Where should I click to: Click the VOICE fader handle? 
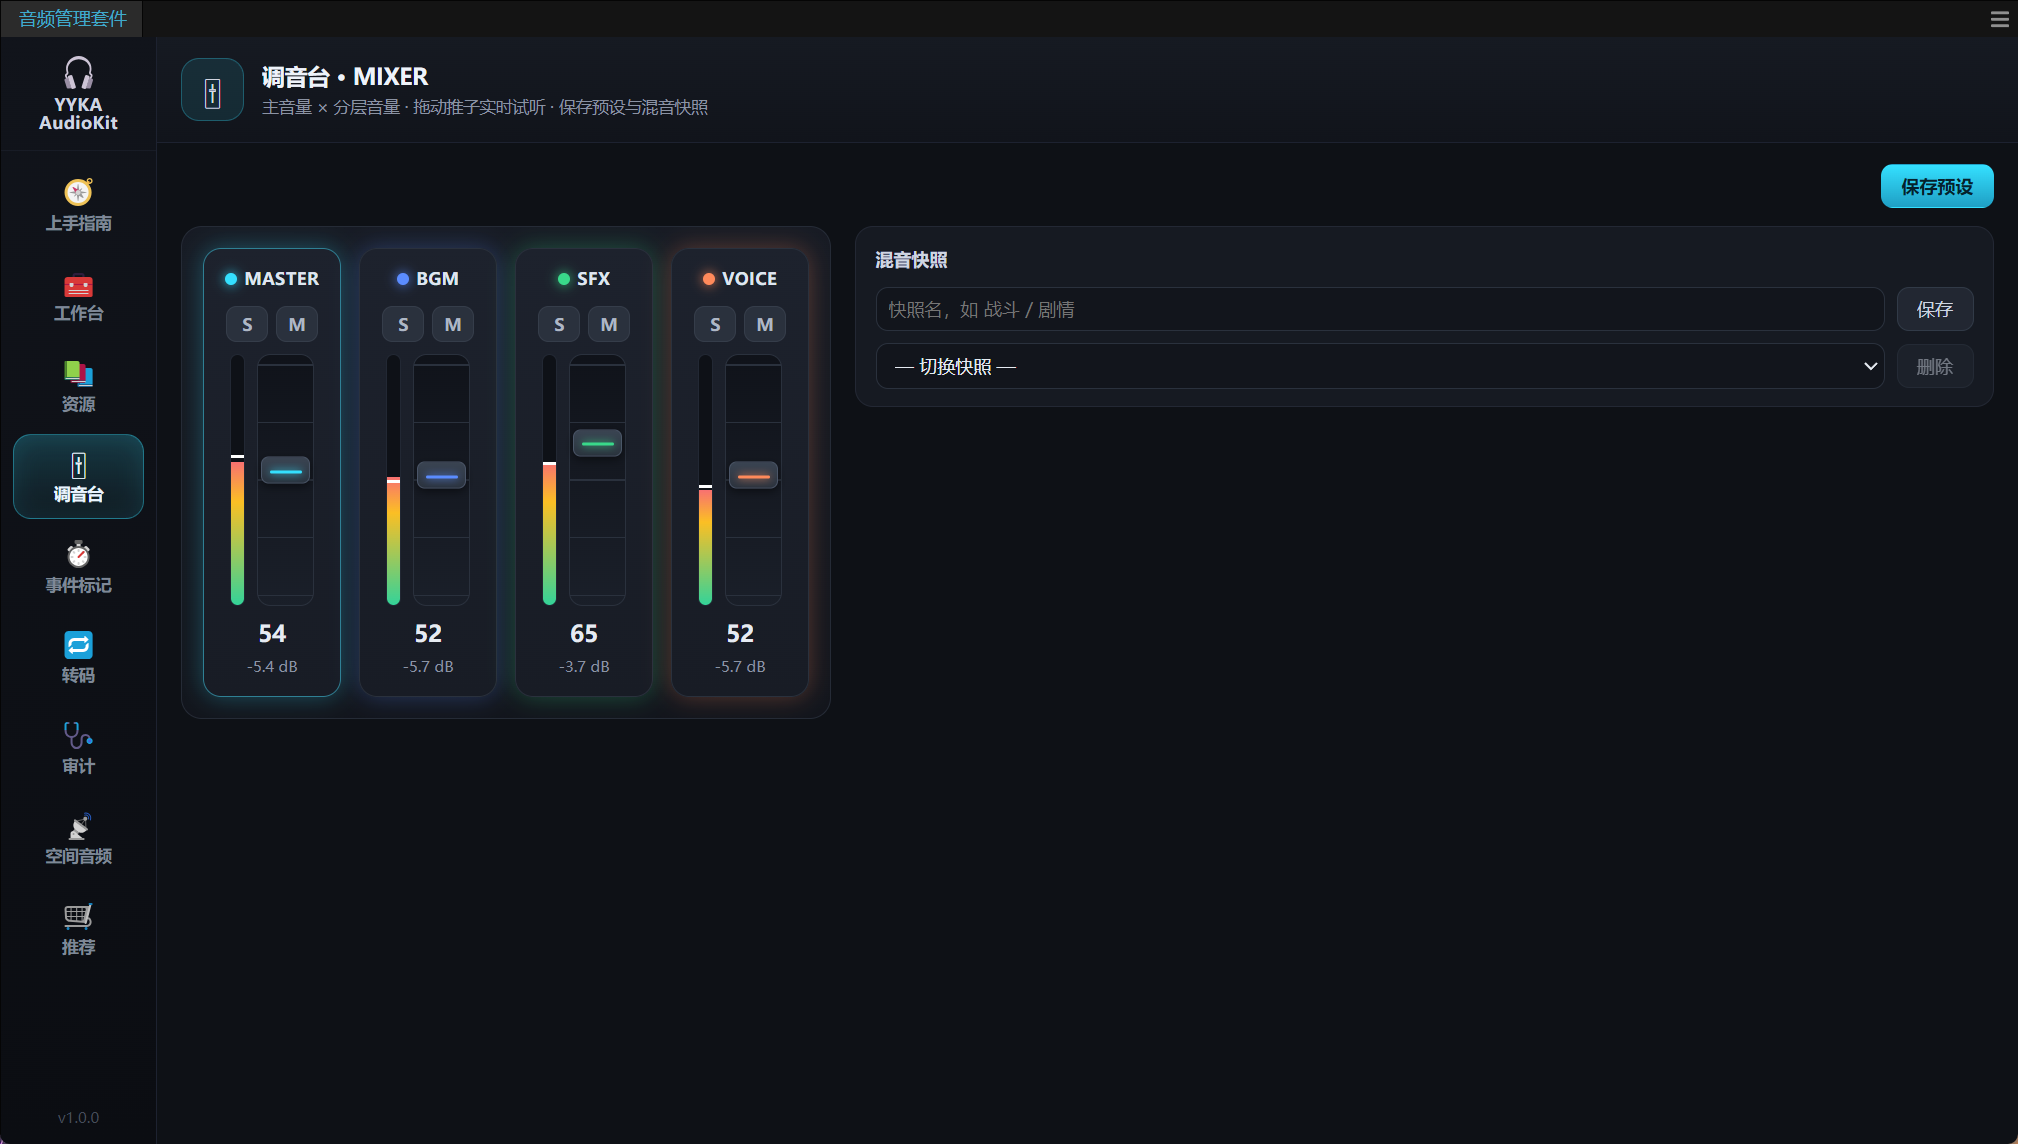click(753, 475)
